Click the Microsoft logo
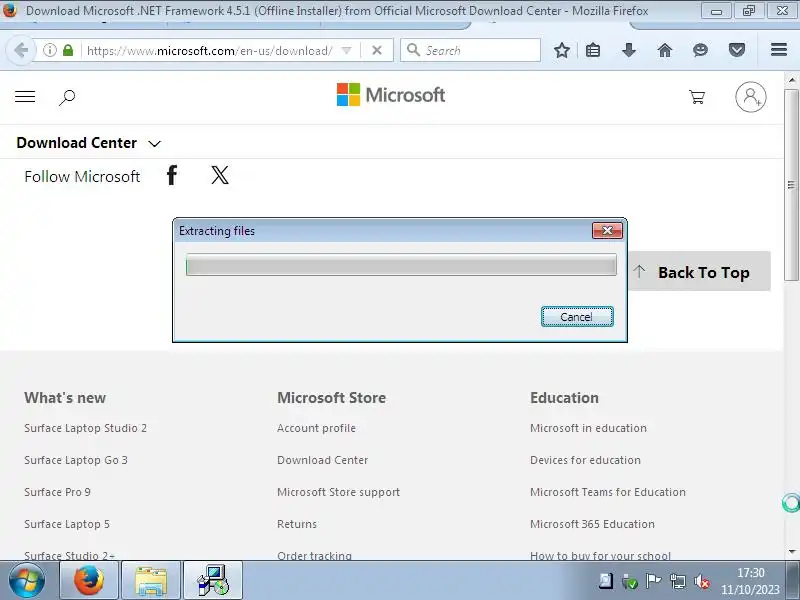Image resolution: width=800 pixels, height=600 pixels. [x=391, y=95]
